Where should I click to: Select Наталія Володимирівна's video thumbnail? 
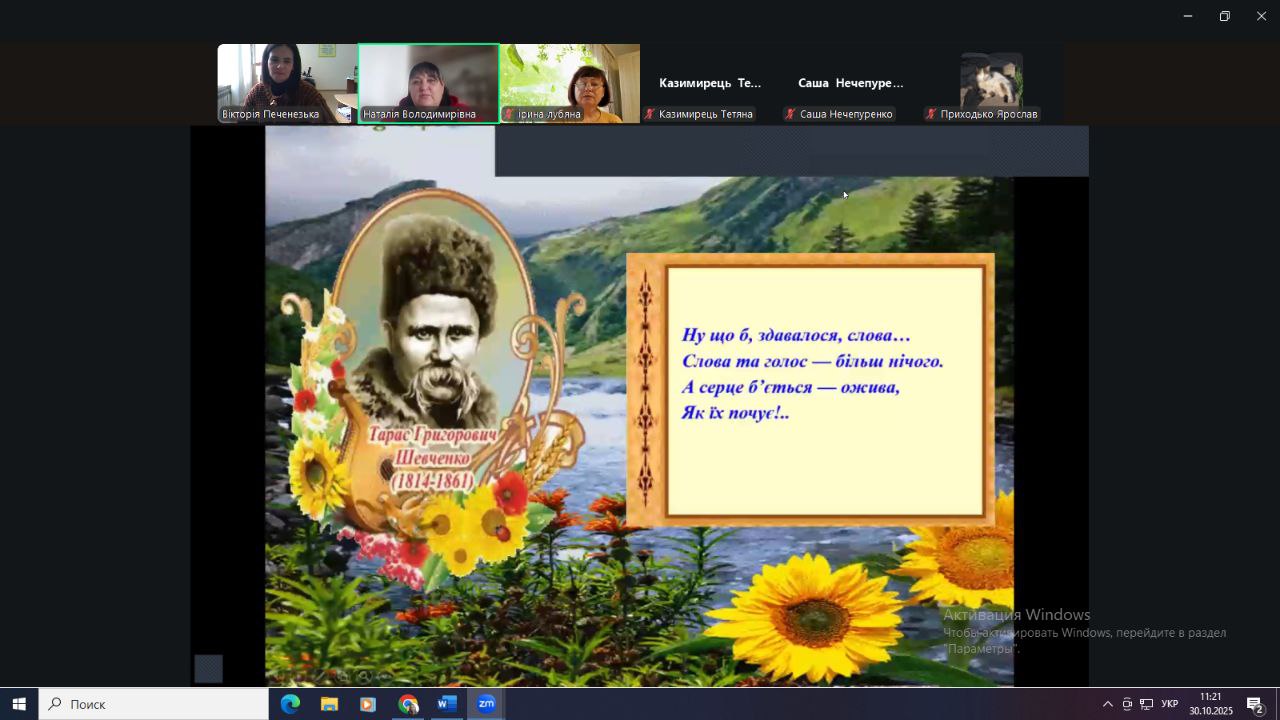click(429, 83)
